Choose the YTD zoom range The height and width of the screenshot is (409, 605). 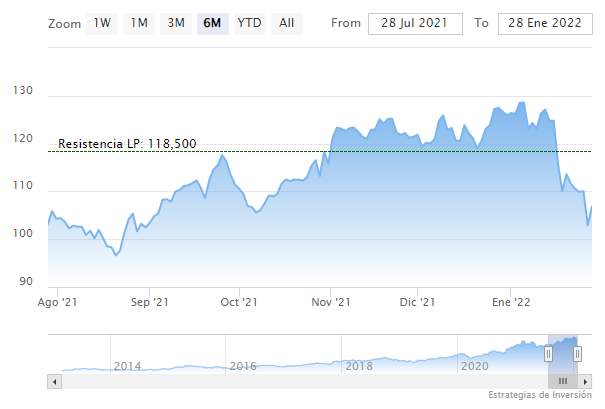(x=248, y=23)
